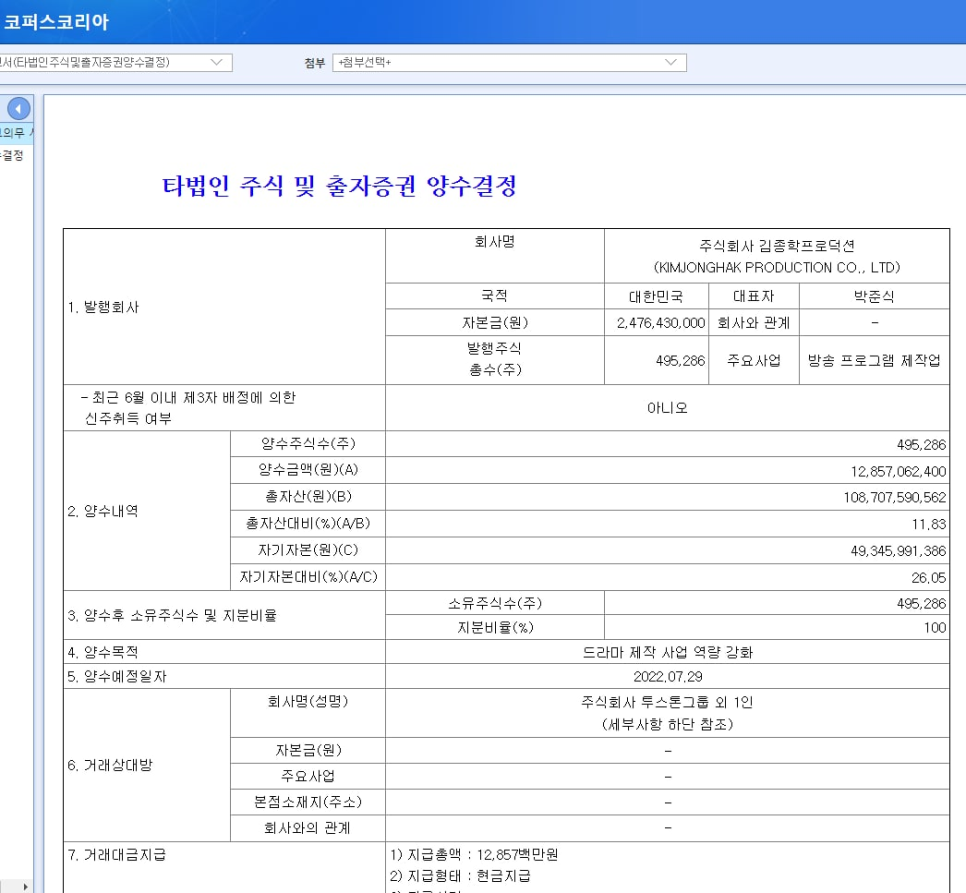Collapse the left sidebar with the round arrow button
Screen dimensions: 966x893
point(18,109)
